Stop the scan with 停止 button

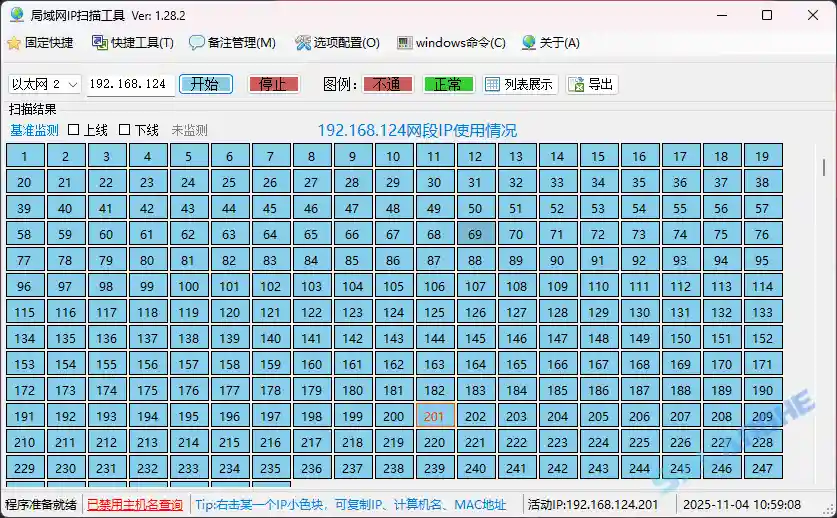pyautogui.click(x=273, y=84)
